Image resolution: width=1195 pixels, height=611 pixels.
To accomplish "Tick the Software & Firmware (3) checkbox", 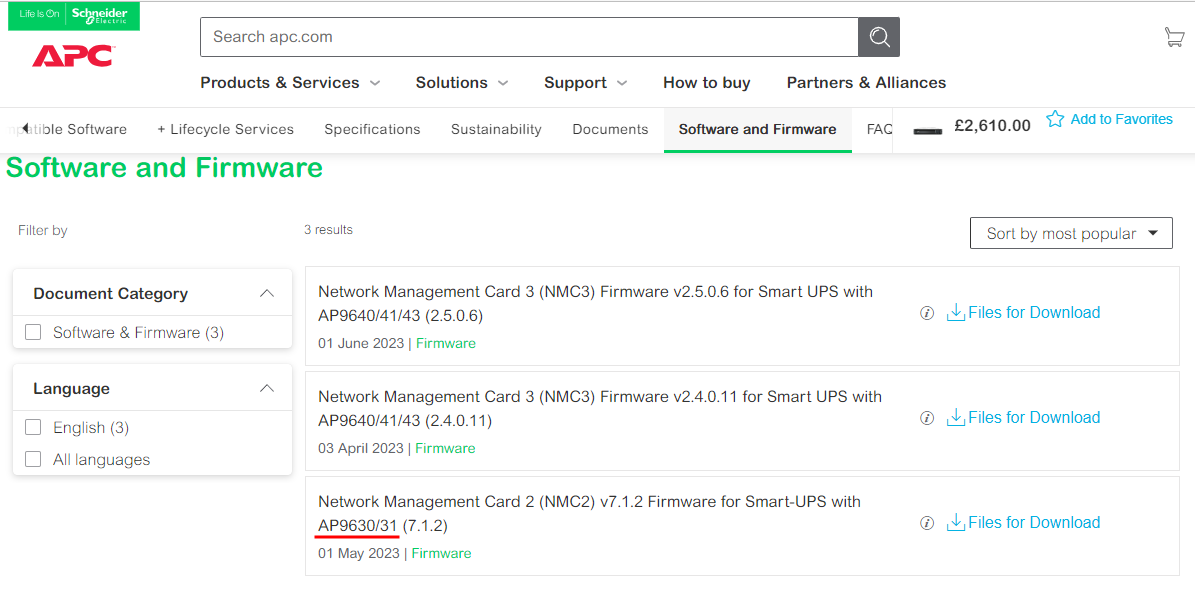I will [x=33, y=333].
